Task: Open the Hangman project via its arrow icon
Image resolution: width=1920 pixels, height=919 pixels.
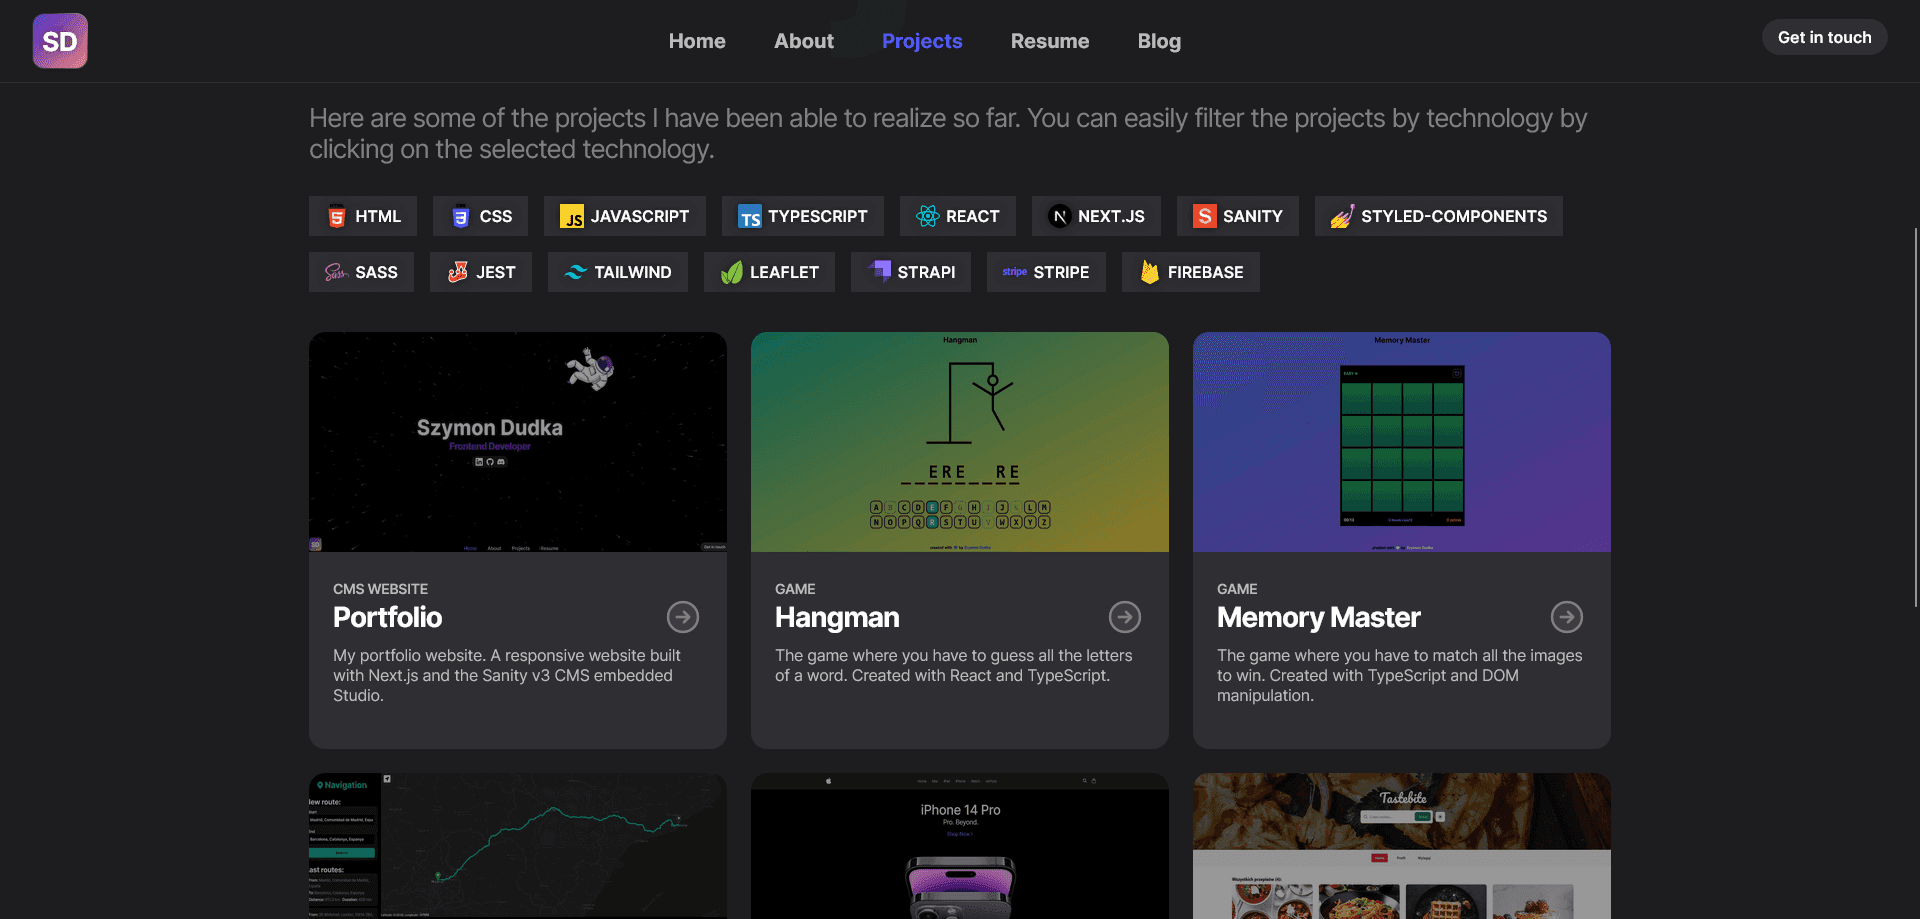Action: tap(1124, 617)
